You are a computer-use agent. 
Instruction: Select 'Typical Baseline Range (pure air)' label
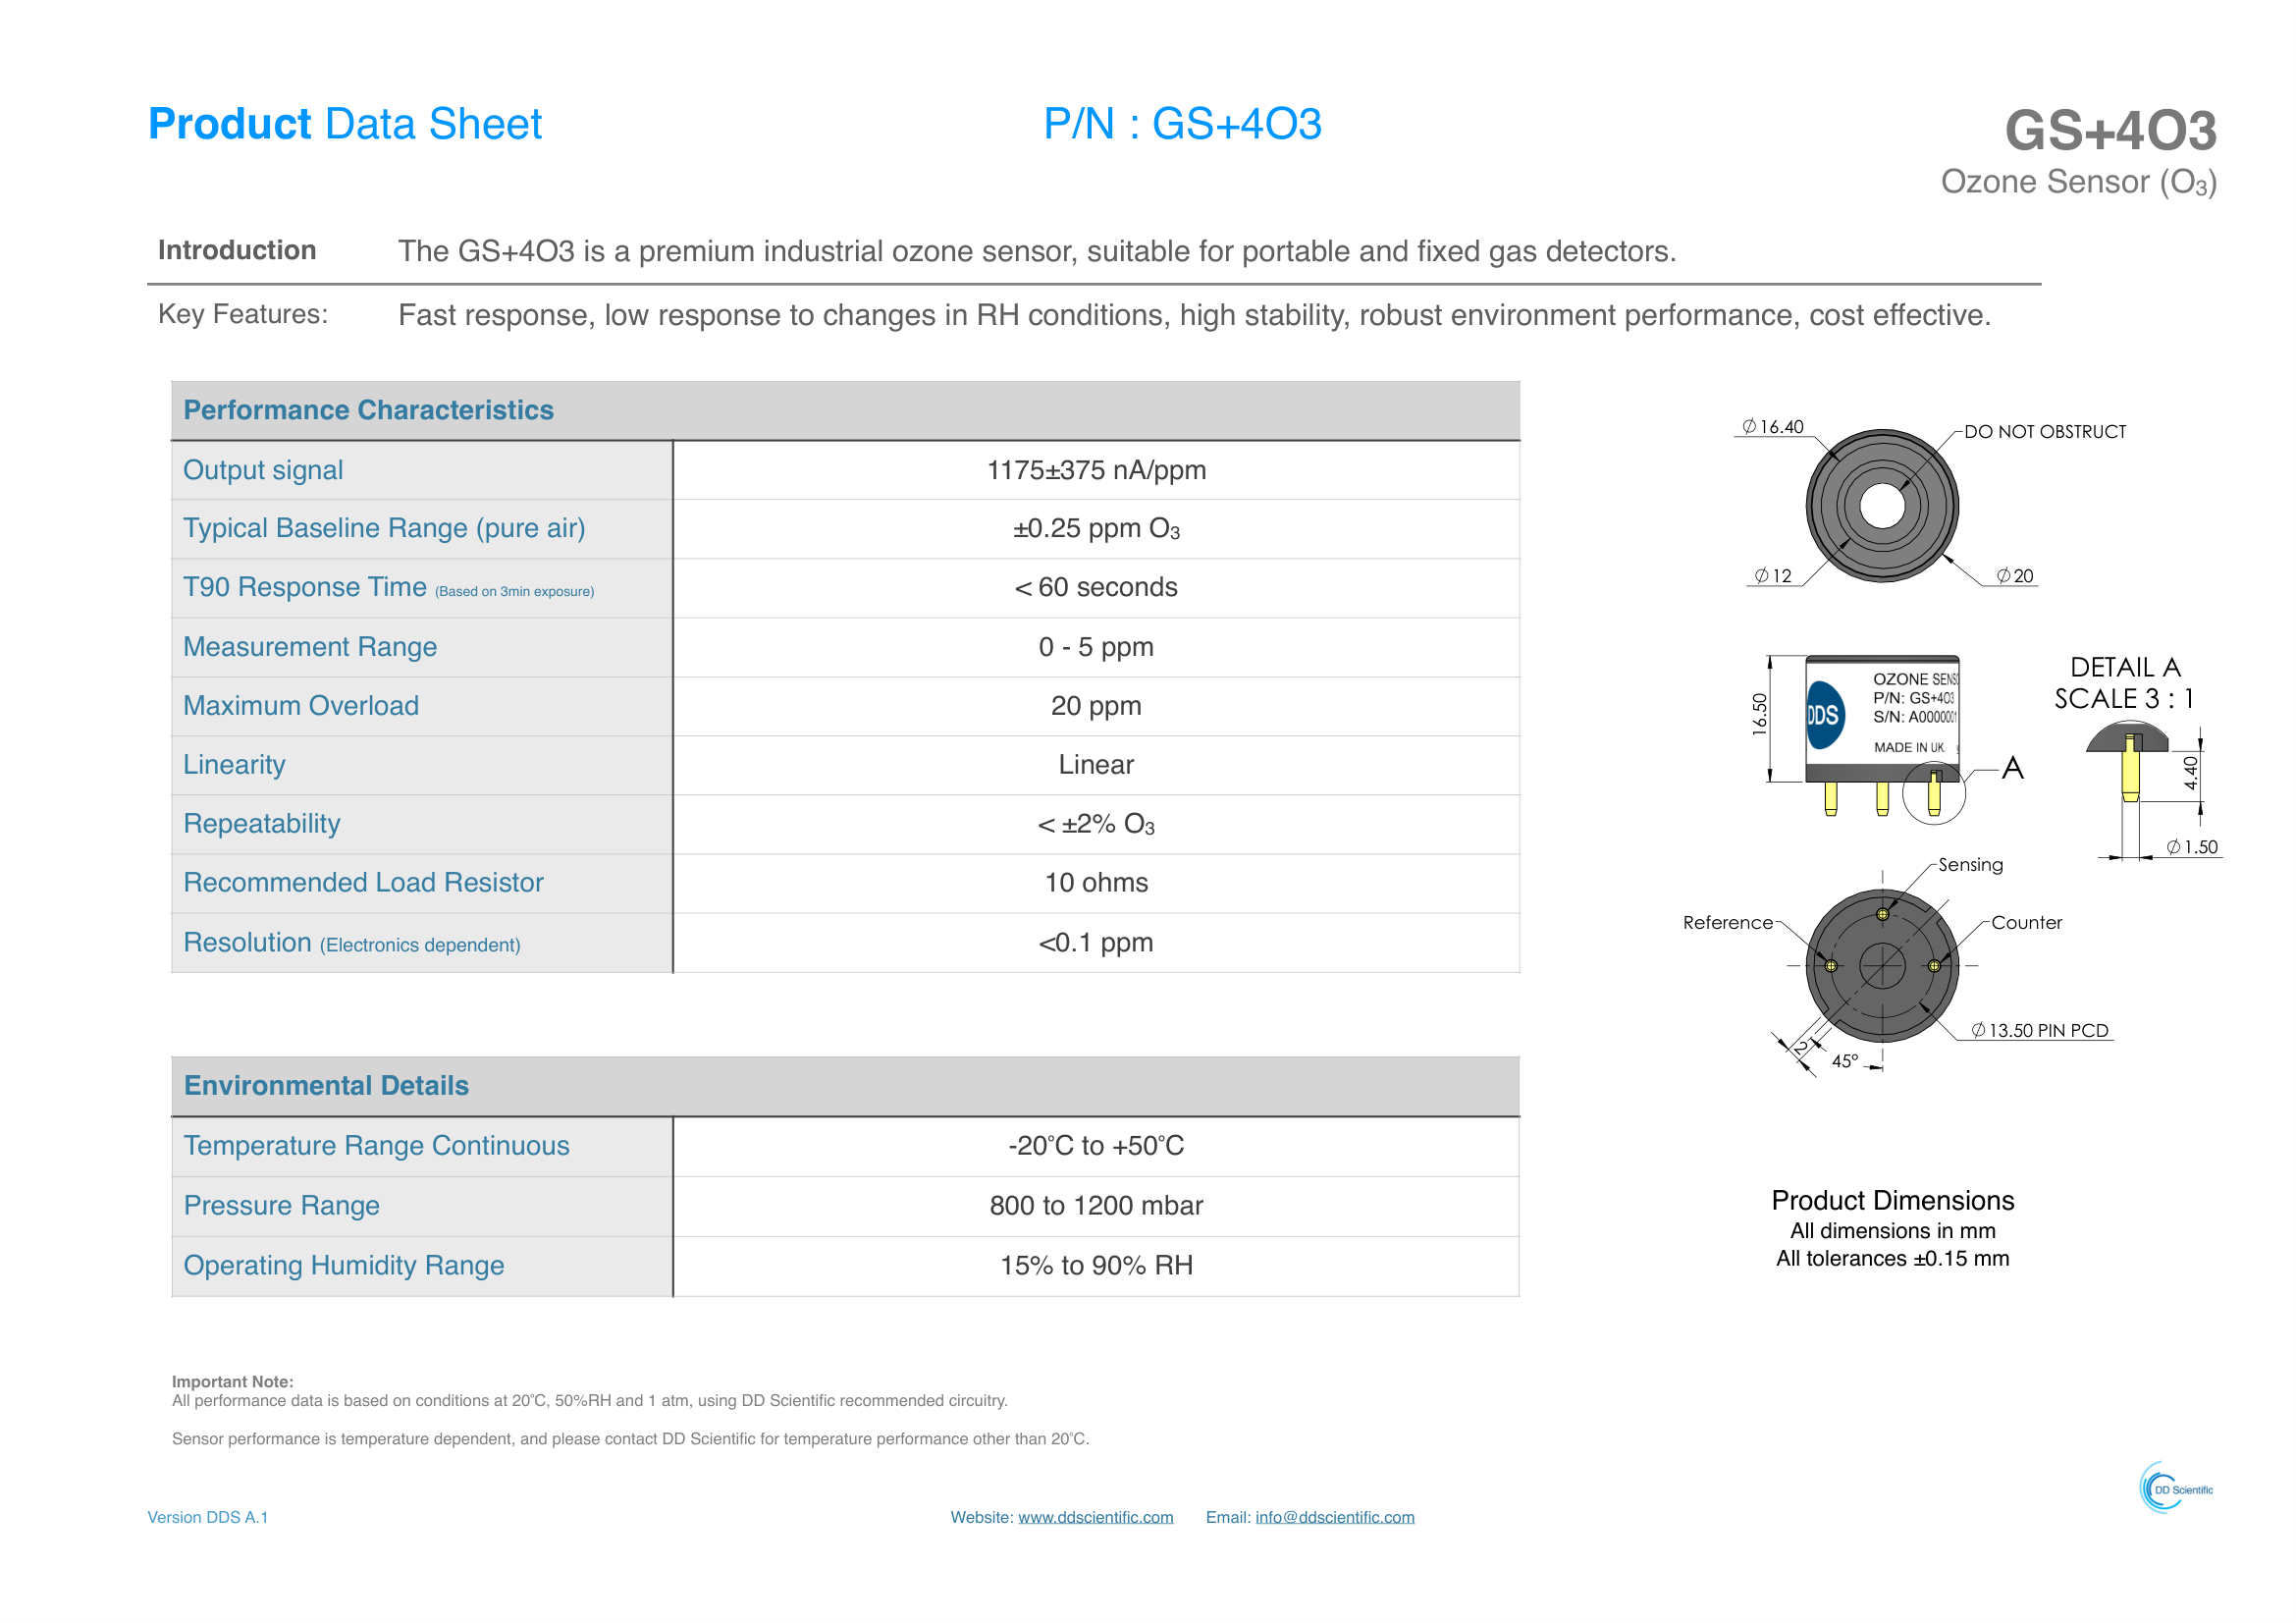tap(384, 528)
